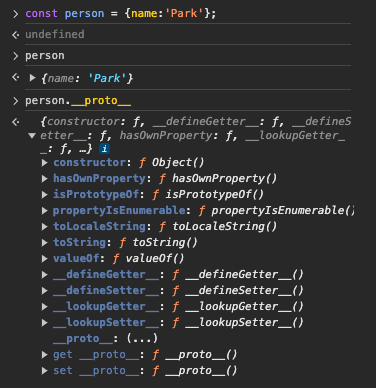Image resolution: width=376 pixels, height=388 pixels.
Task: Expand the __lookupGetter__ entry
Action: (44, 307)
